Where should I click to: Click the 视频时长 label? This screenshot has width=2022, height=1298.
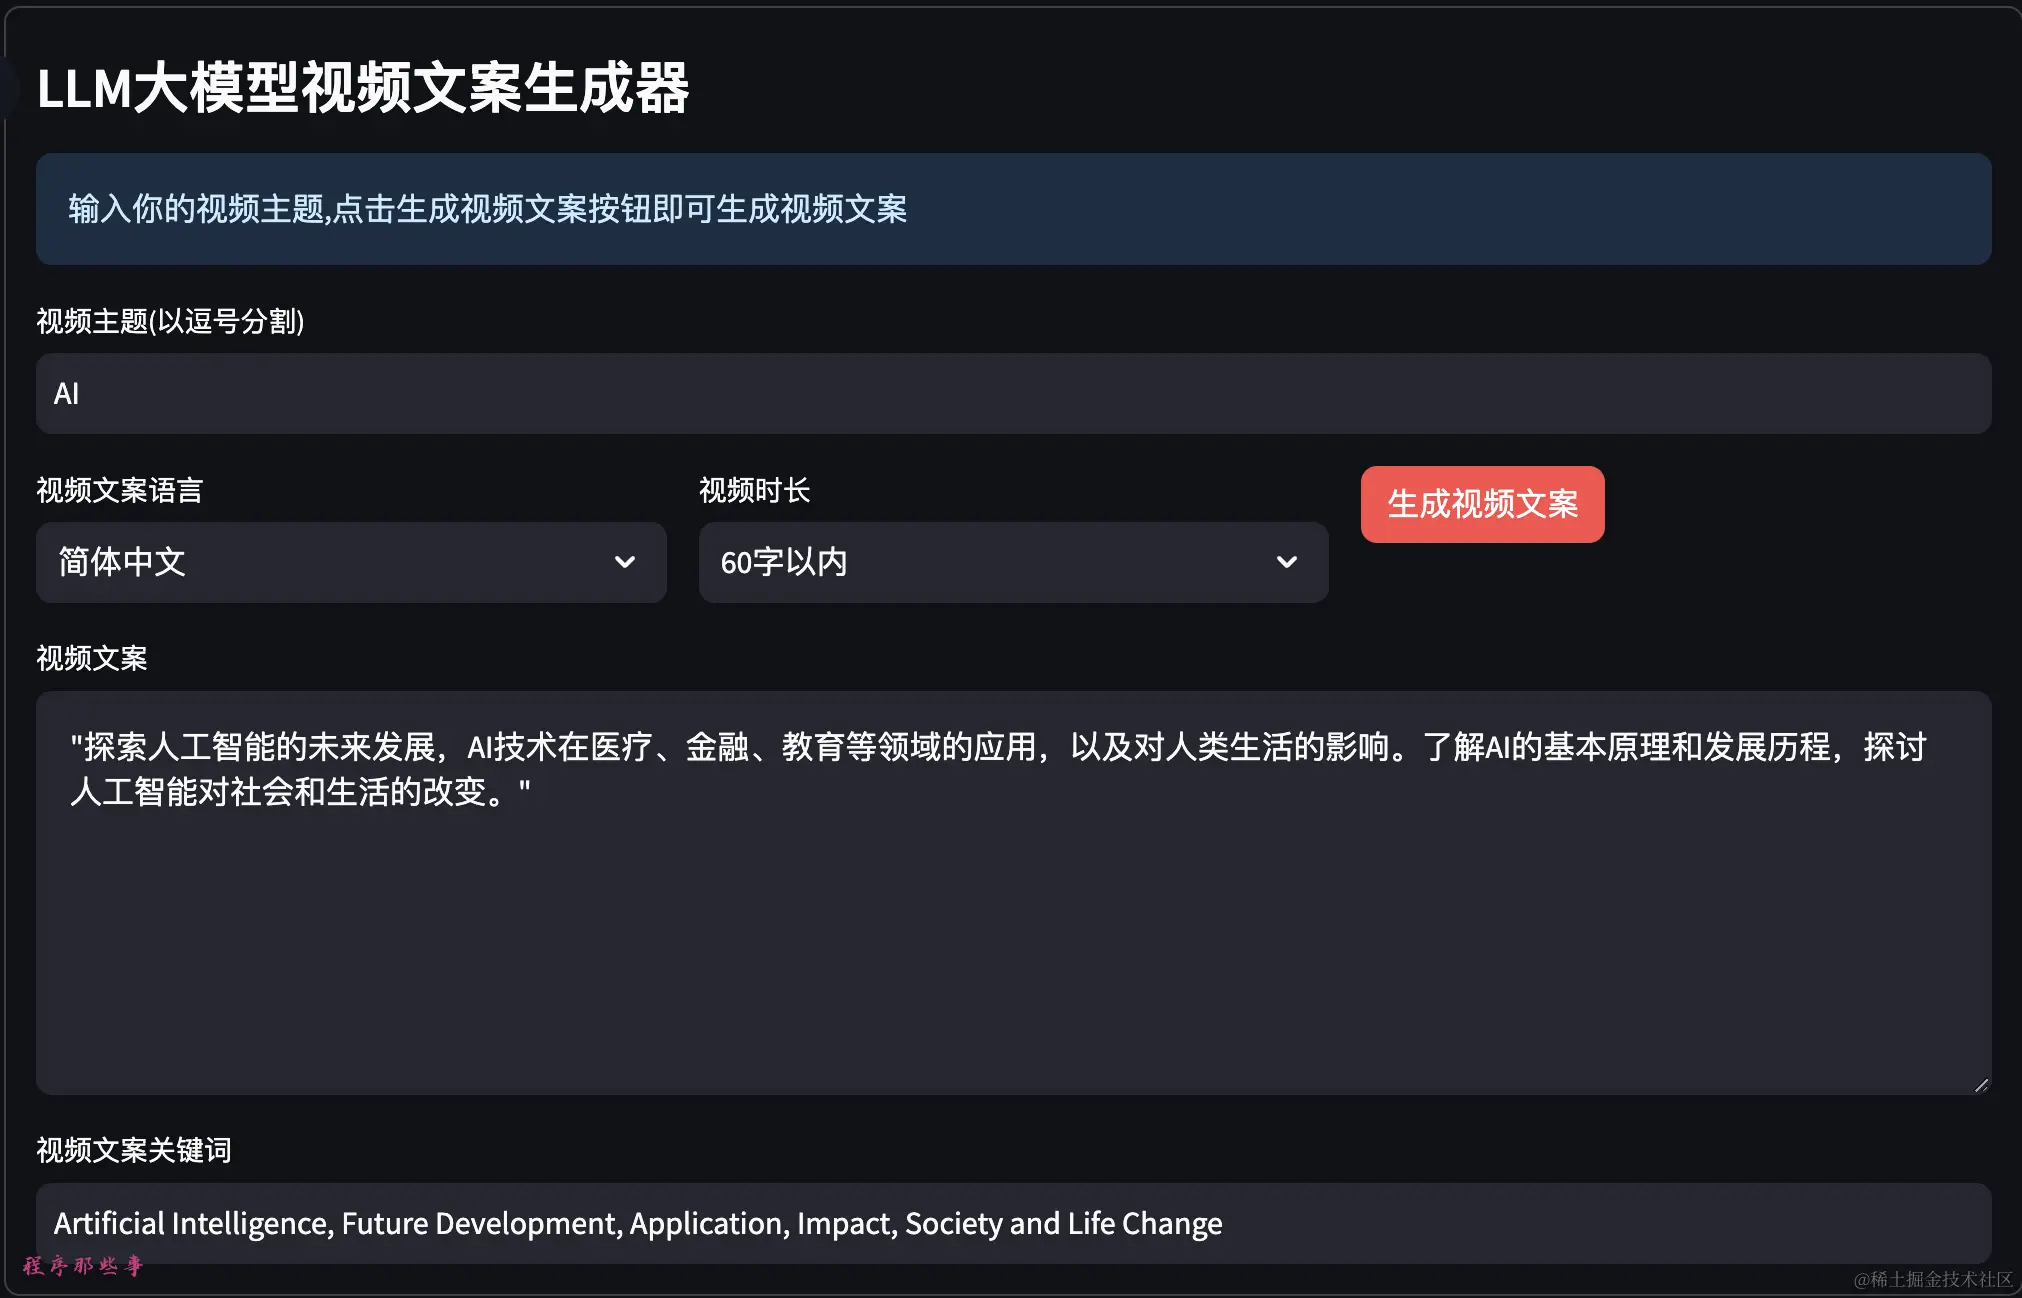click(x=754, y=490)
